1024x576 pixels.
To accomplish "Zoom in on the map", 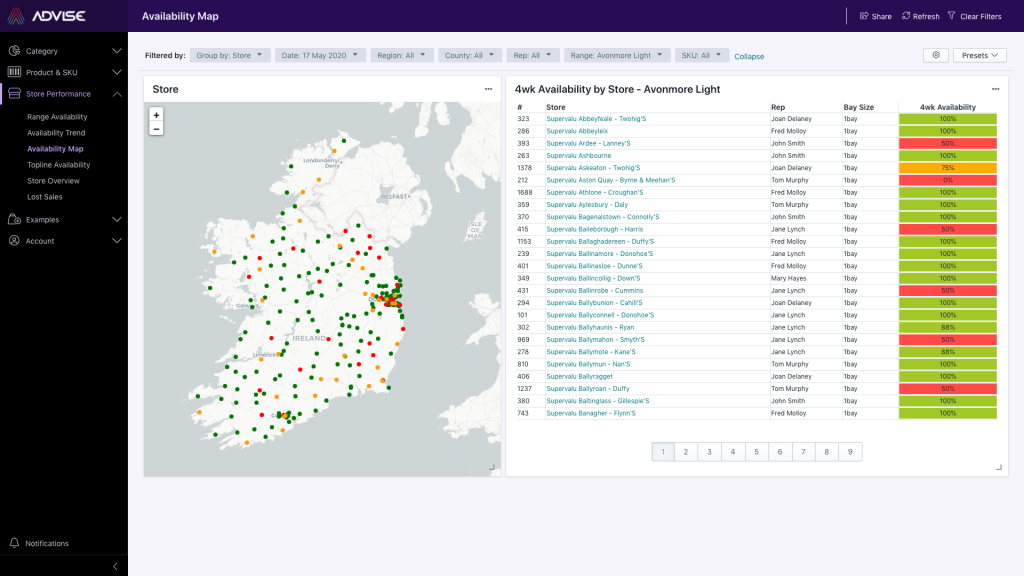I will [x=156, y=115].
